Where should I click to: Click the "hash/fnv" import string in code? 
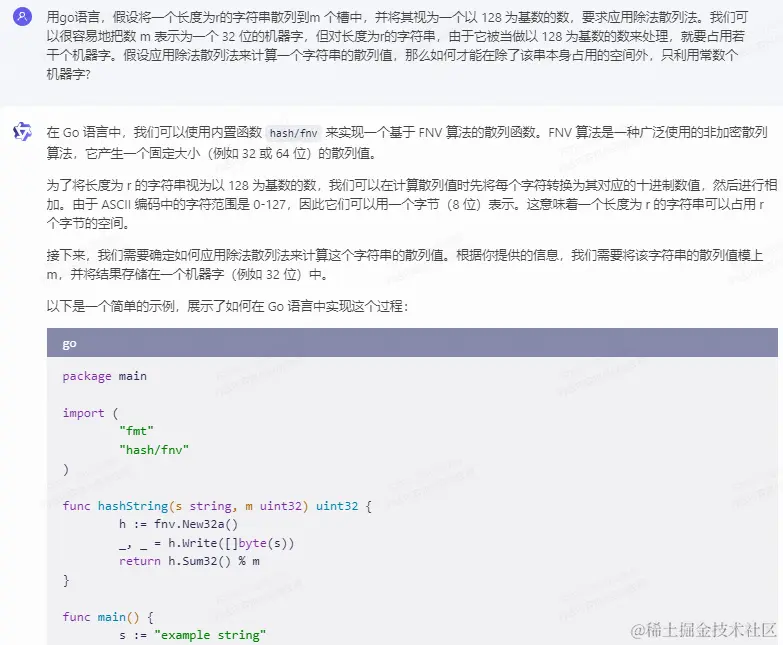pyautogui.click(x=154, y=450)
